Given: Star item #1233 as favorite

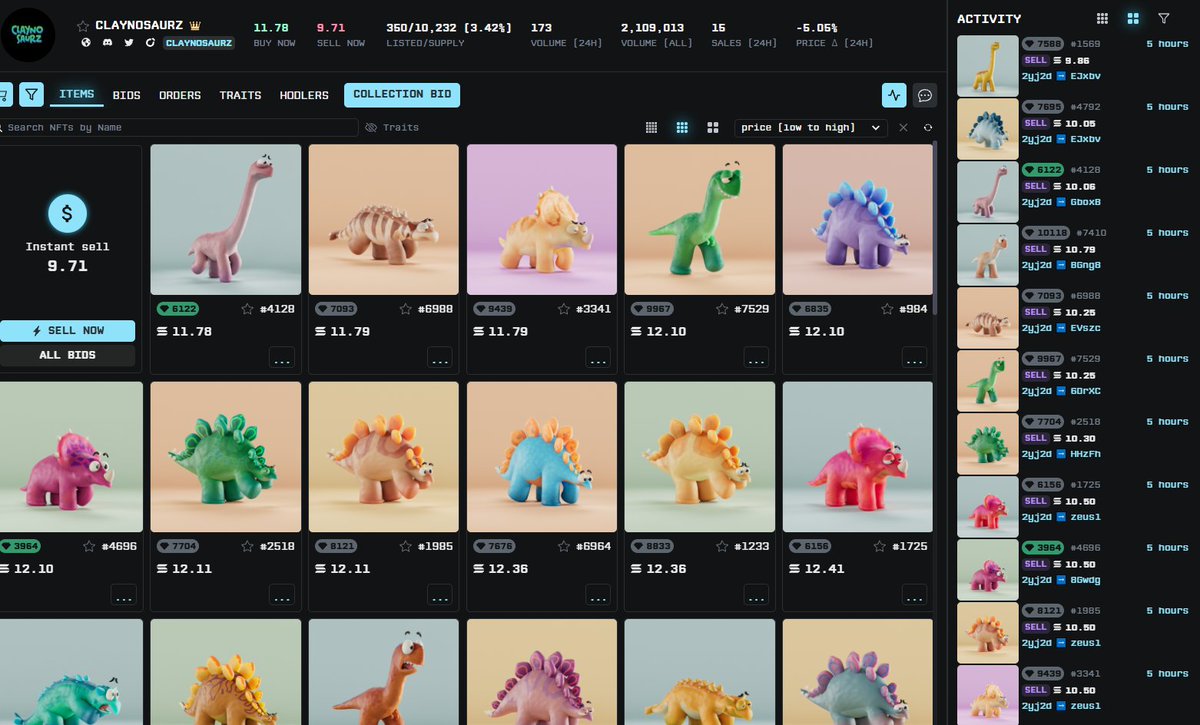Looking at the screenshot, I should [721, 546].
